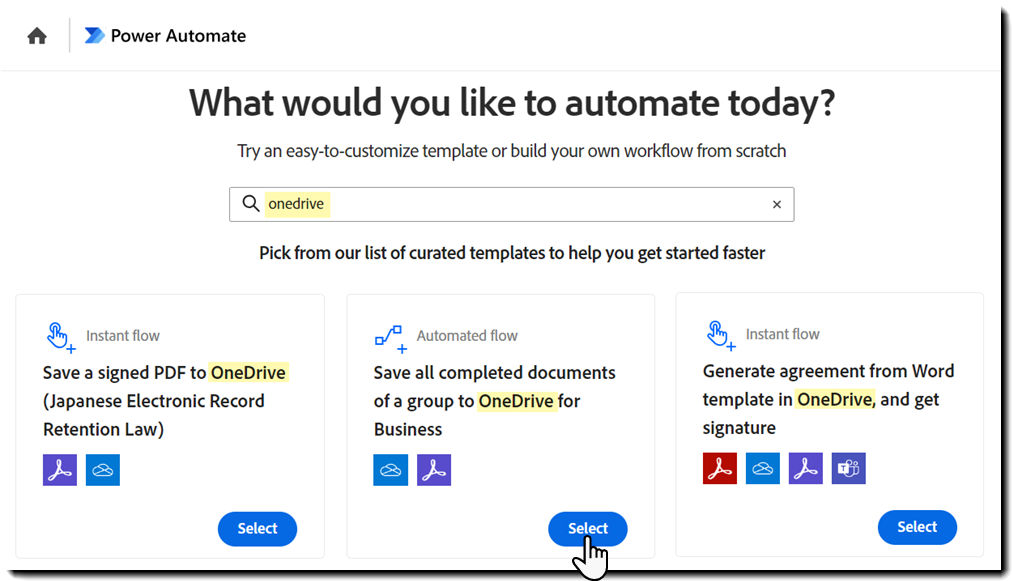Click 'Save all completed documents' card title
1012x581 pixels.
coord(494,401)
